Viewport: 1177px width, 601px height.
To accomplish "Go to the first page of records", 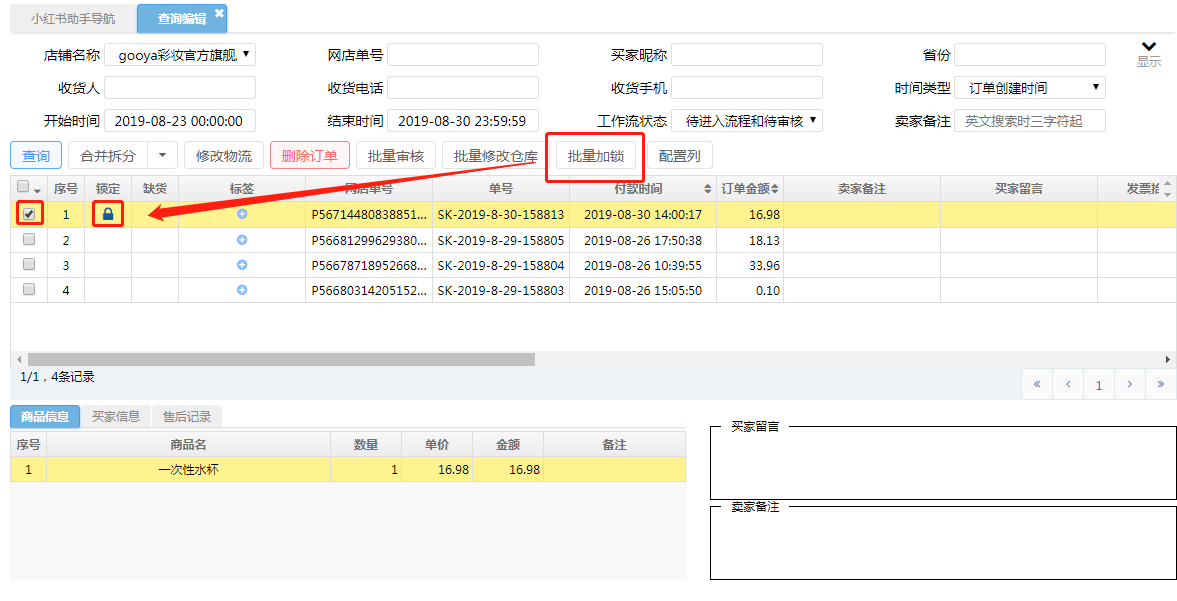I will [x=1037, y=384].
